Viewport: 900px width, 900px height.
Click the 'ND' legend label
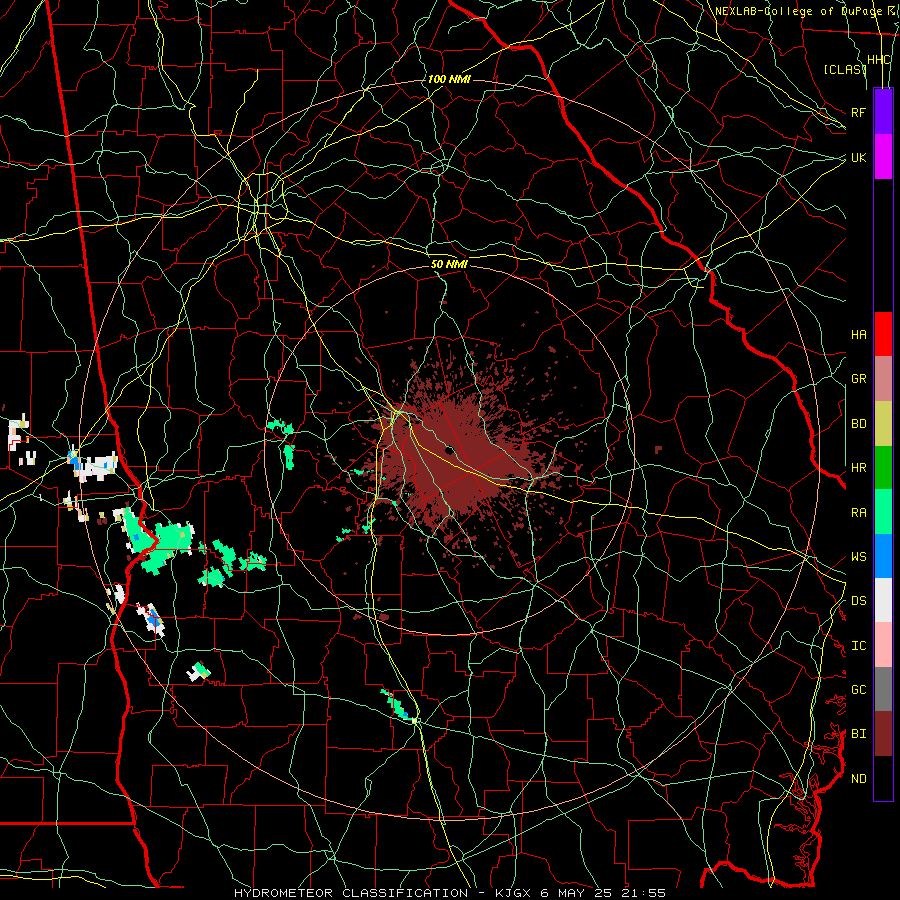pos(858,779)
